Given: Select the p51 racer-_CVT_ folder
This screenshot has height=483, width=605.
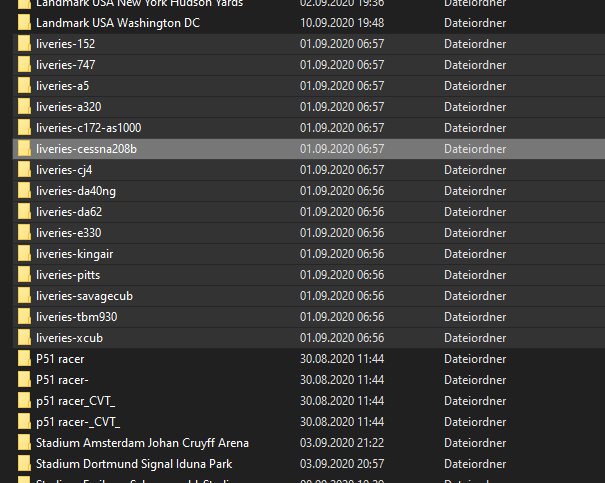Looking at the screenshot, I should (78, 422).
